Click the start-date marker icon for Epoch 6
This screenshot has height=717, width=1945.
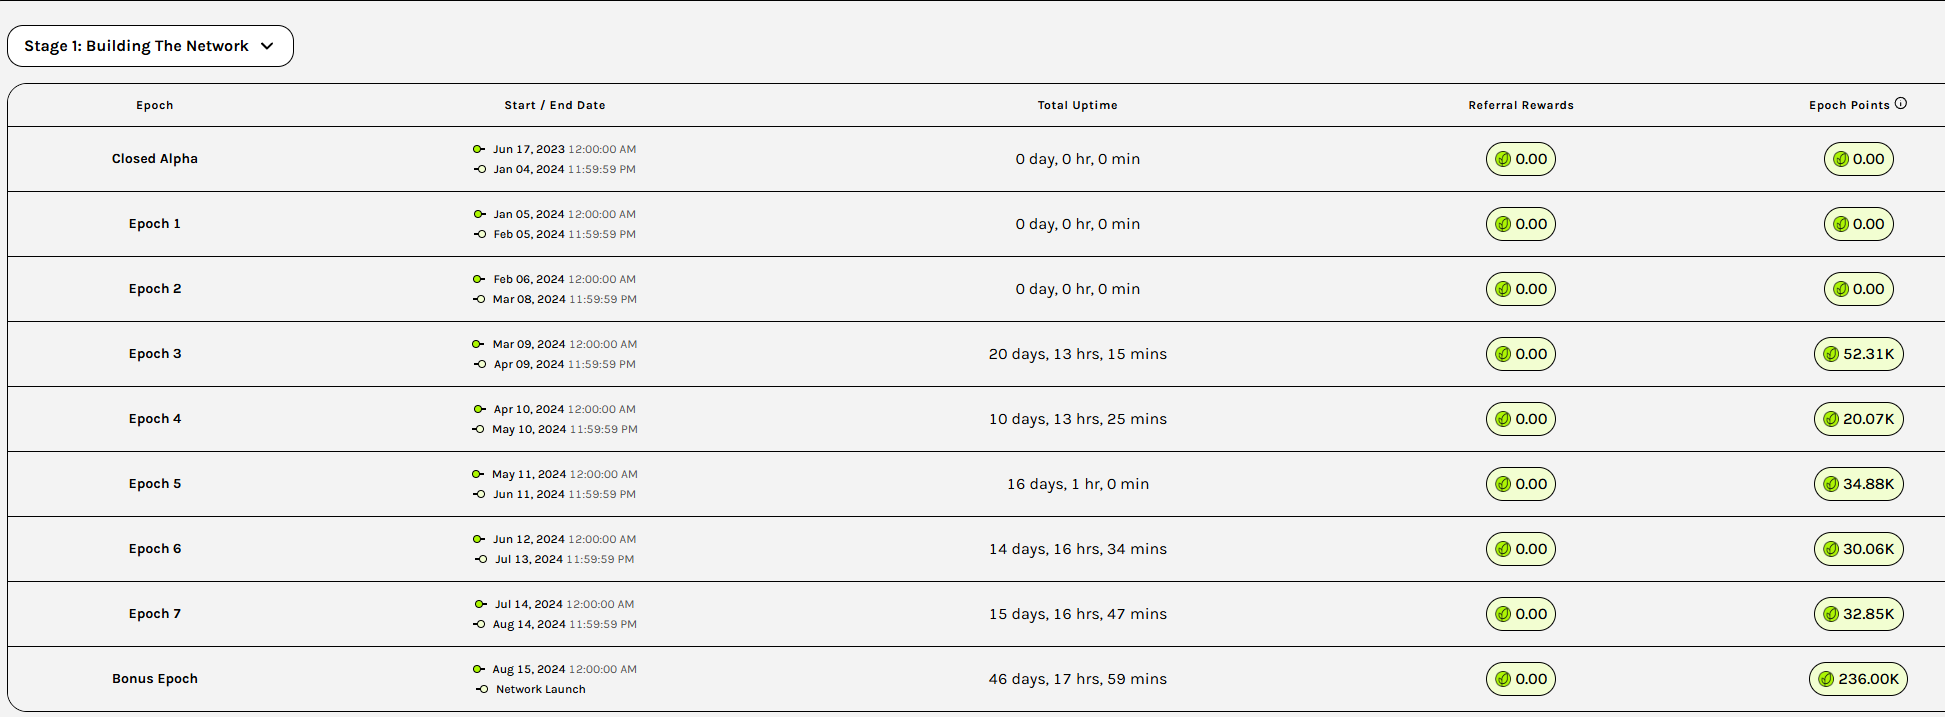pos(479,539)
